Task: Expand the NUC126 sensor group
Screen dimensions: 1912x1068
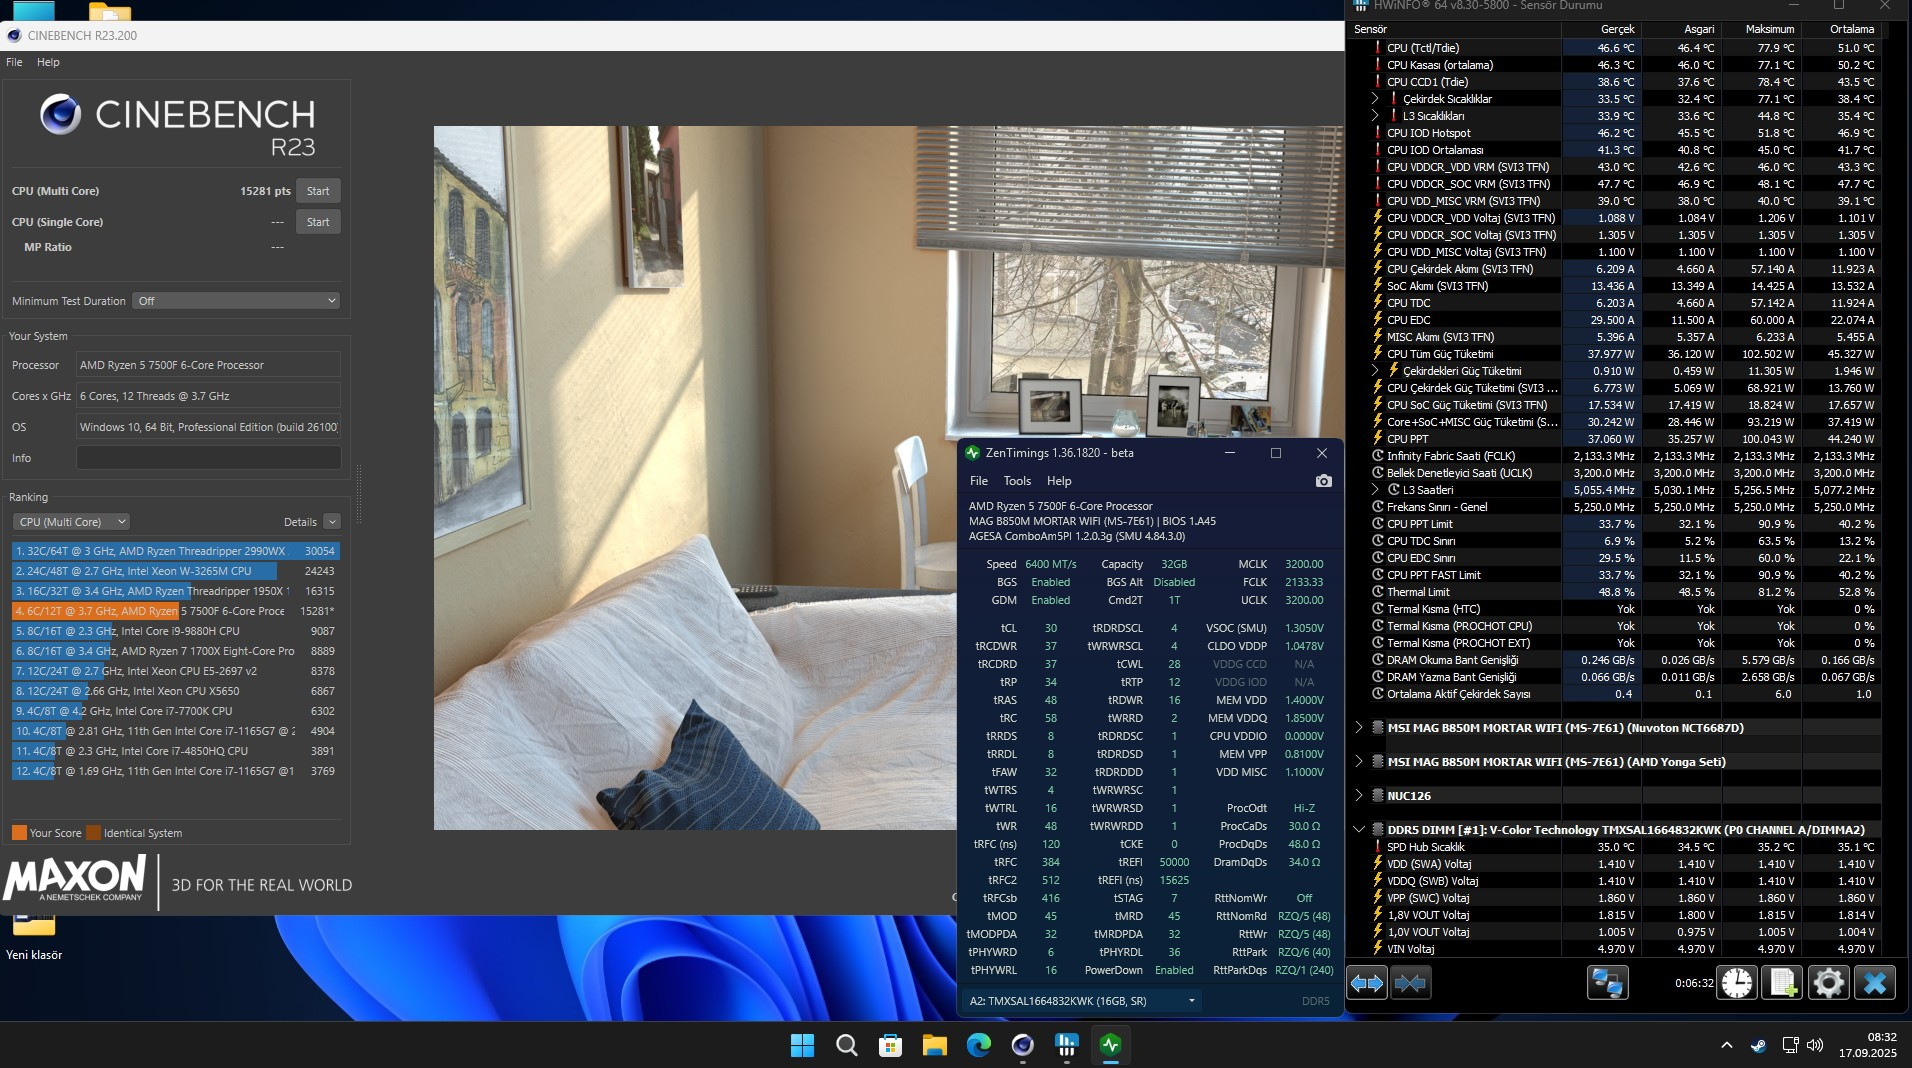Action: click(x=1359, y=796)
